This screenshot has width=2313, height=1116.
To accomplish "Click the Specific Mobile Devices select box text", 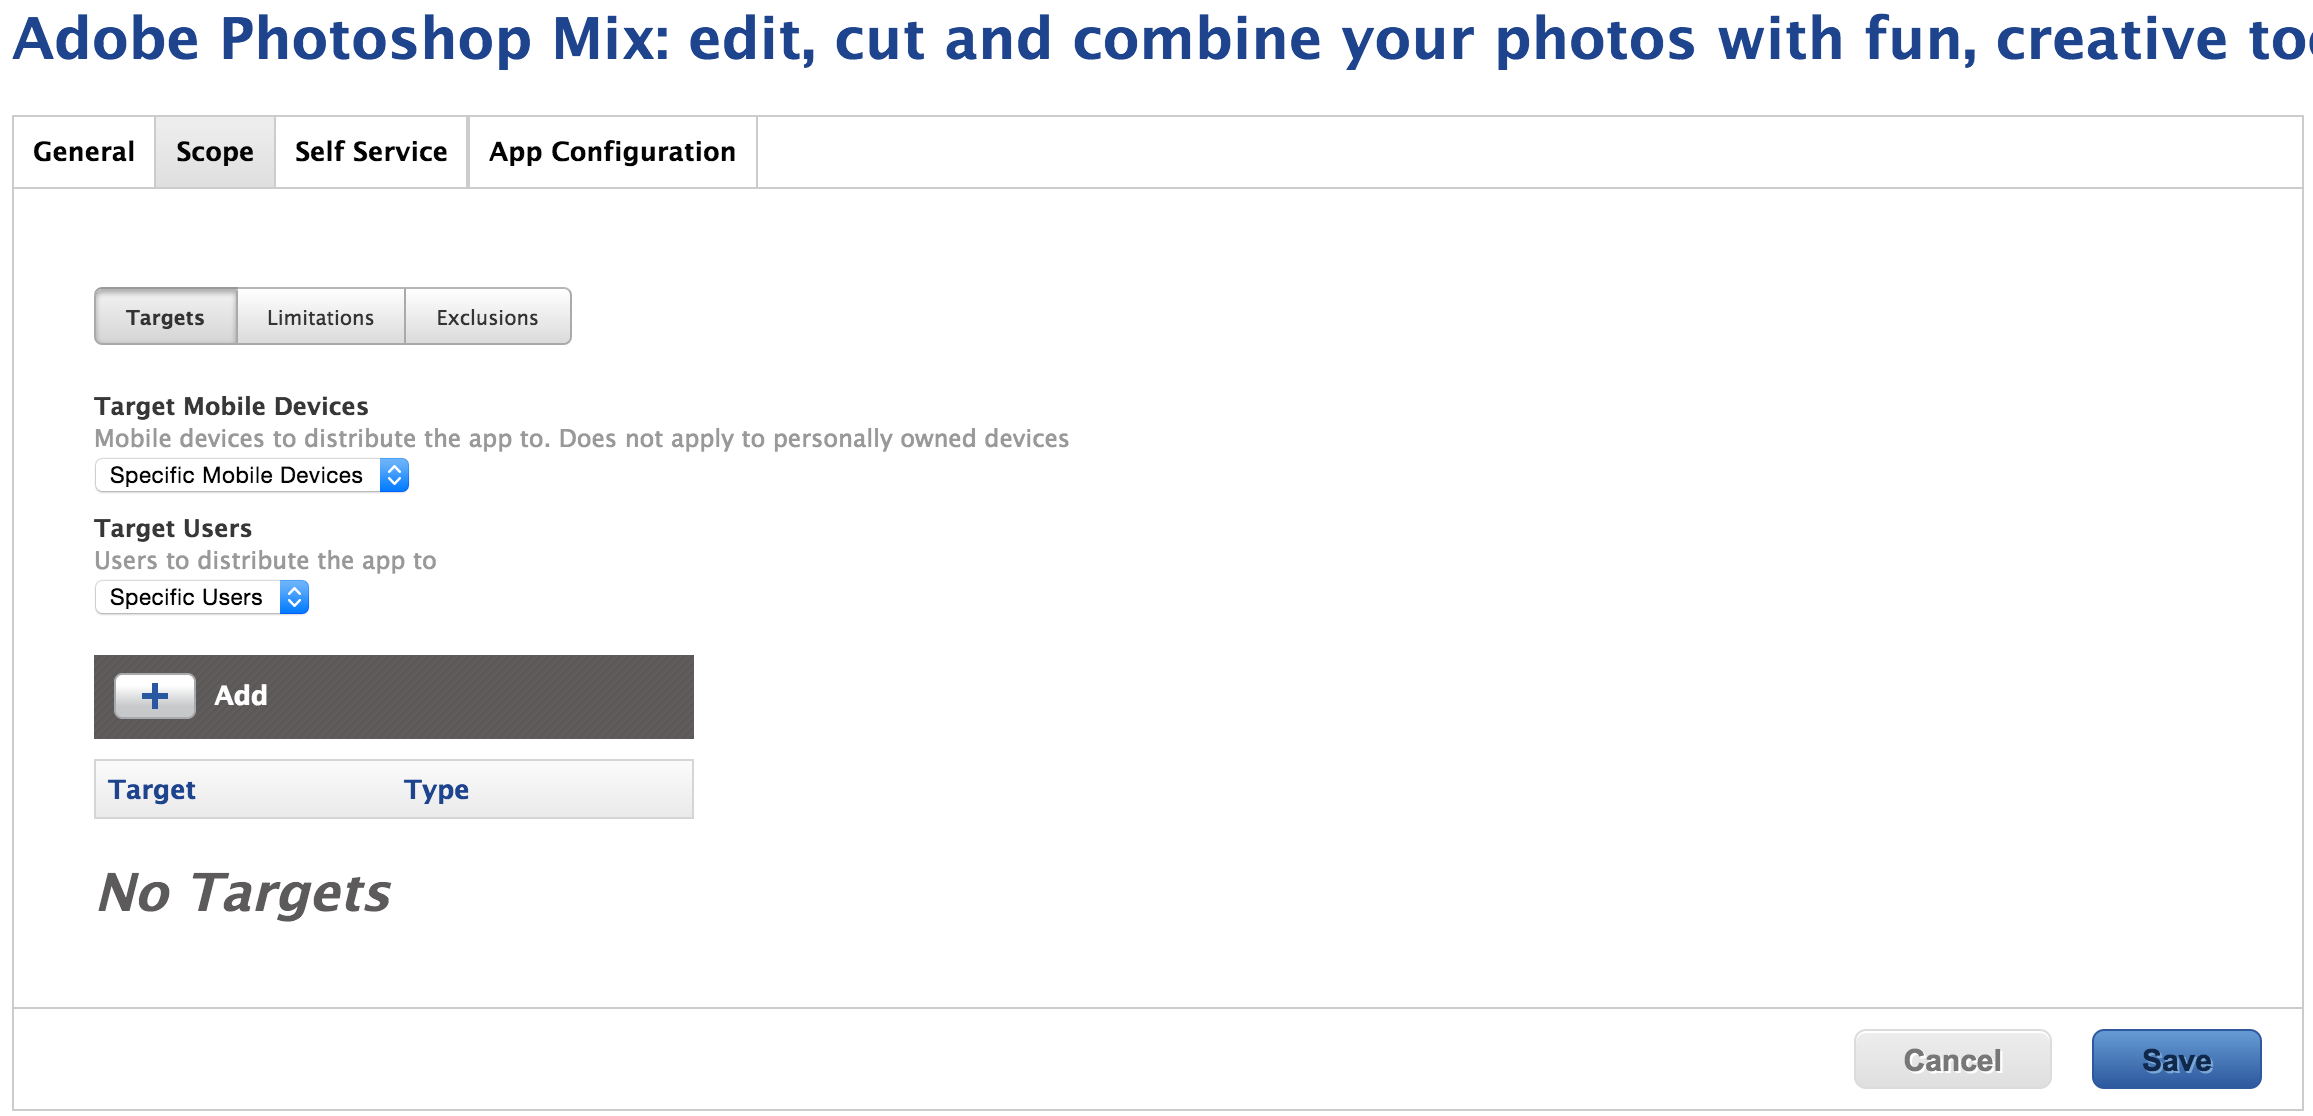I will [x=236, y=475].
